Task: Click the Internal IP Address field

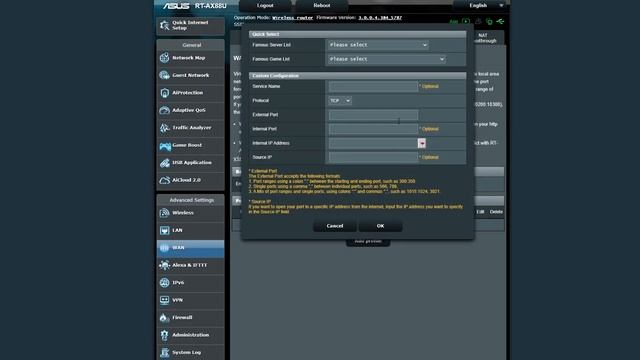Action: (x=373, y=143)
